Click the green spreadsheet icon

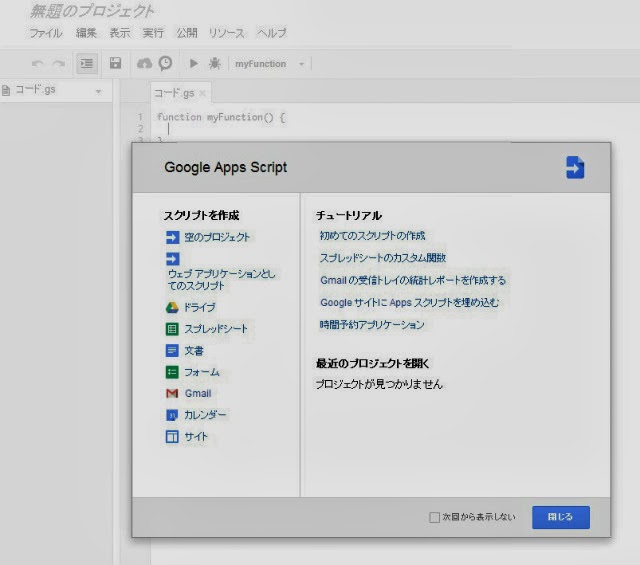(172, 329)
